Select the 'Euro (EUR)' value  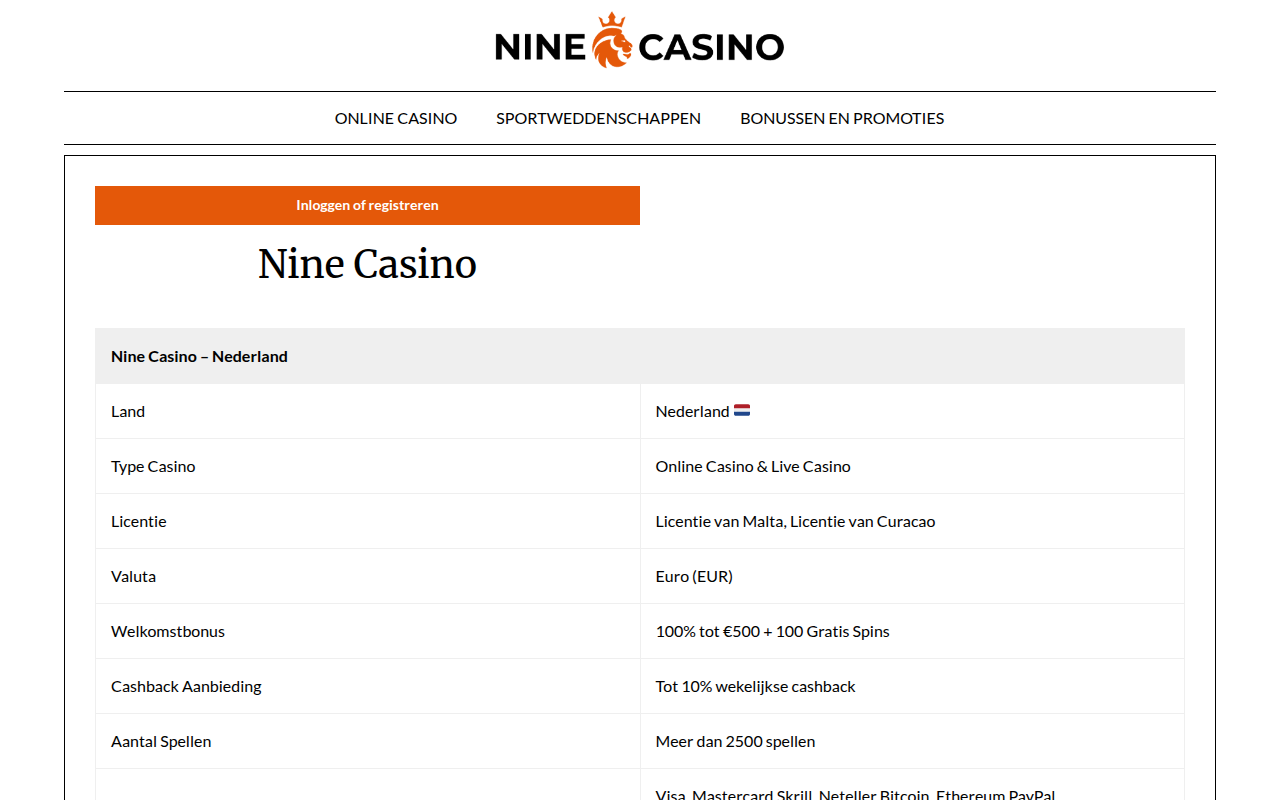tap(694, 576)
